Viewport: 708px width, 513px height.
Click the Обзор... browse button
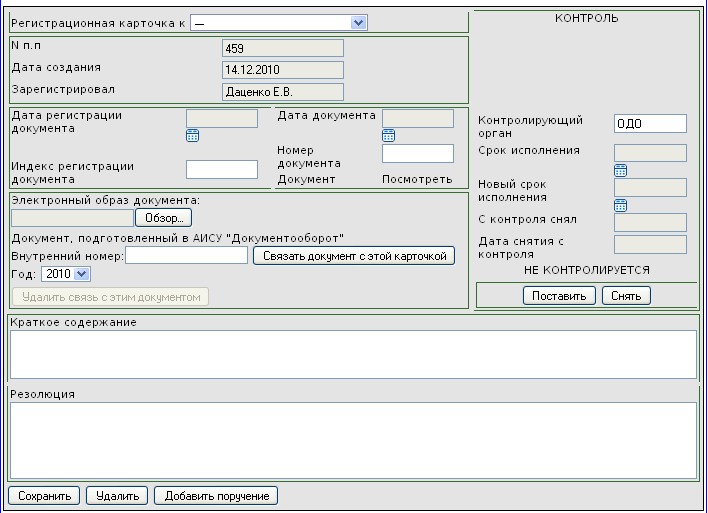[163, 218]
